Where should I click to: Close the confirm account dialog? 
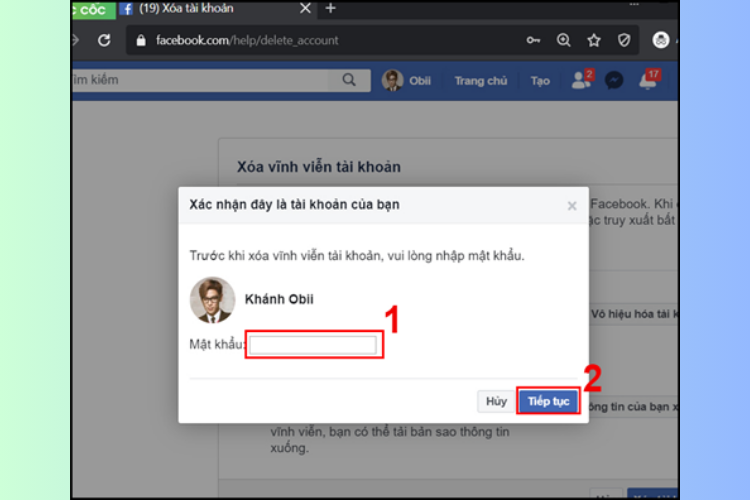[572, 206]
